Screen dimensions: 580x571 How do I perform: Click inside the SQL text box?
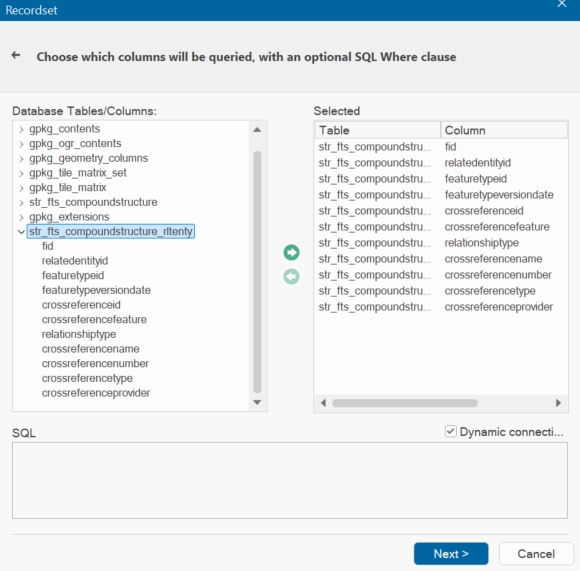290,480
